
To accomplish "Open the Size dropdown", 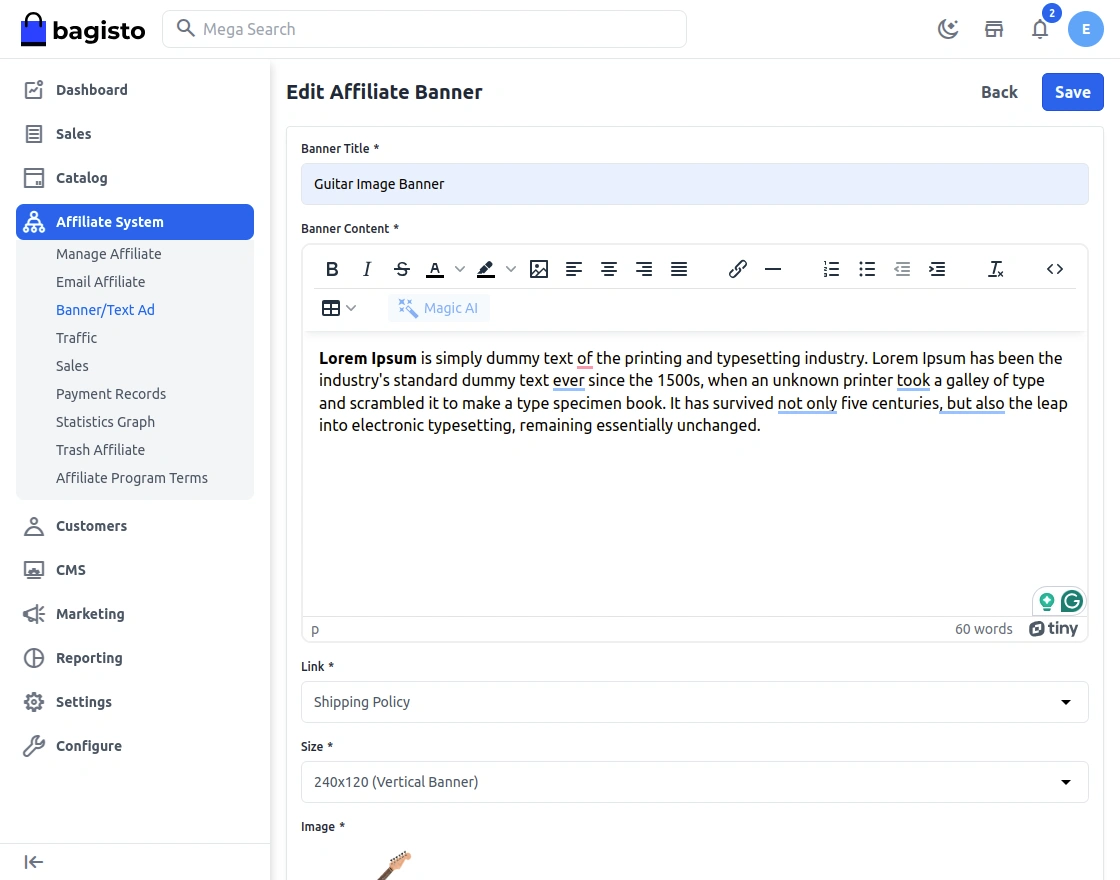I will [694, 782].
